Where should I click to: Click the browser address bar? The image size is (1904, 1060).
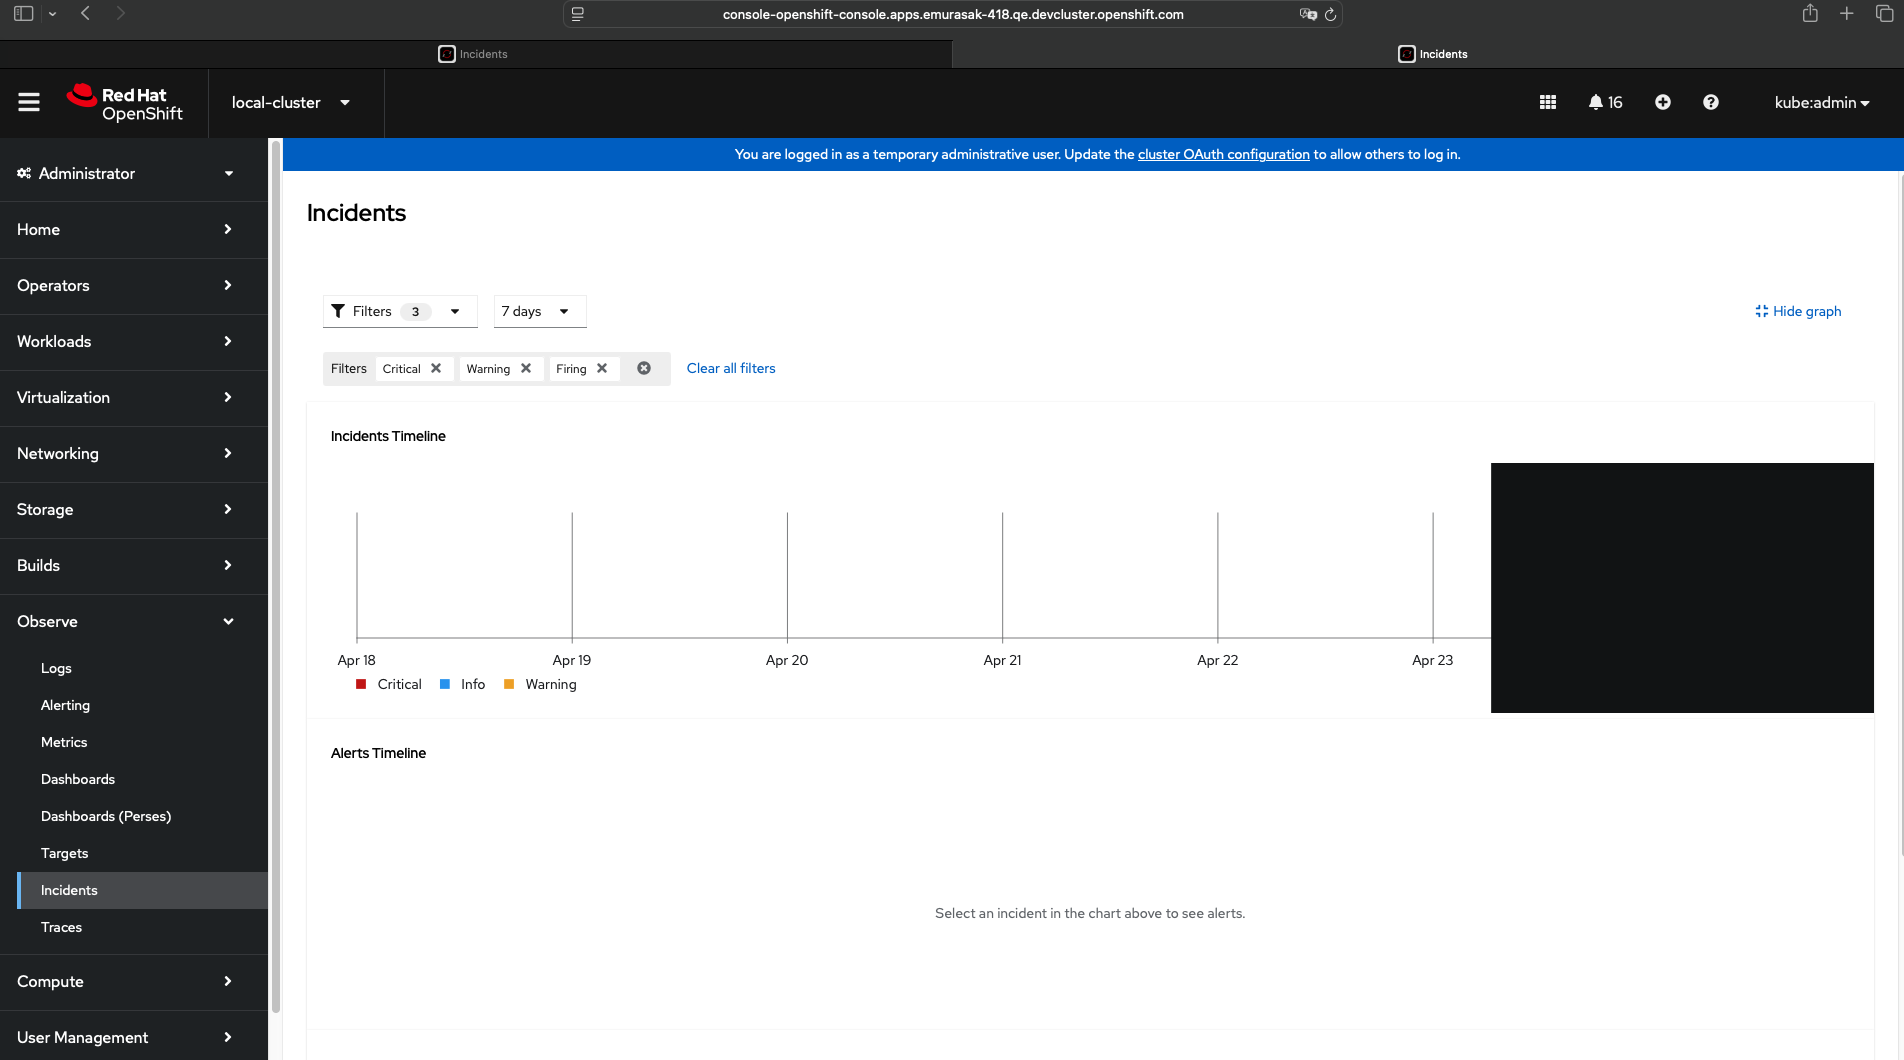pyautogui.click(x=952, y=14)
